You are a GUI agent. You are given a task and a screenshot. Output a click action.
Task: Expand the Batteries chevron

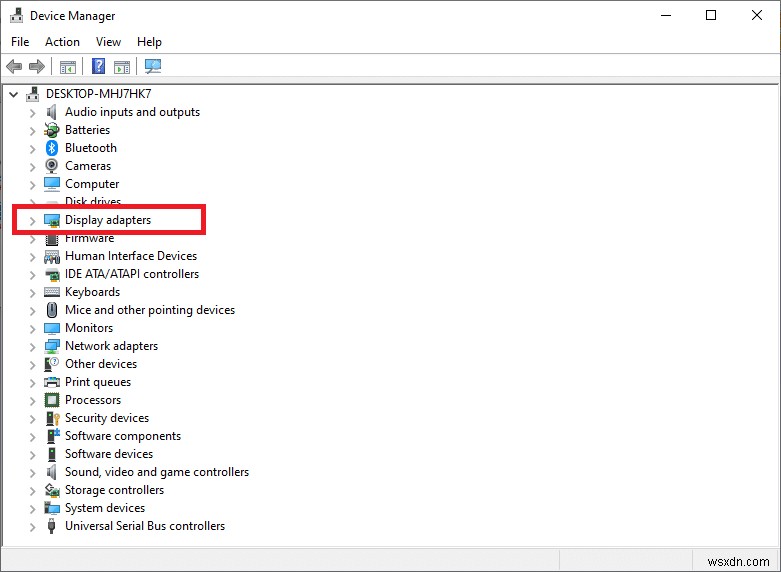tap(32, 131)
